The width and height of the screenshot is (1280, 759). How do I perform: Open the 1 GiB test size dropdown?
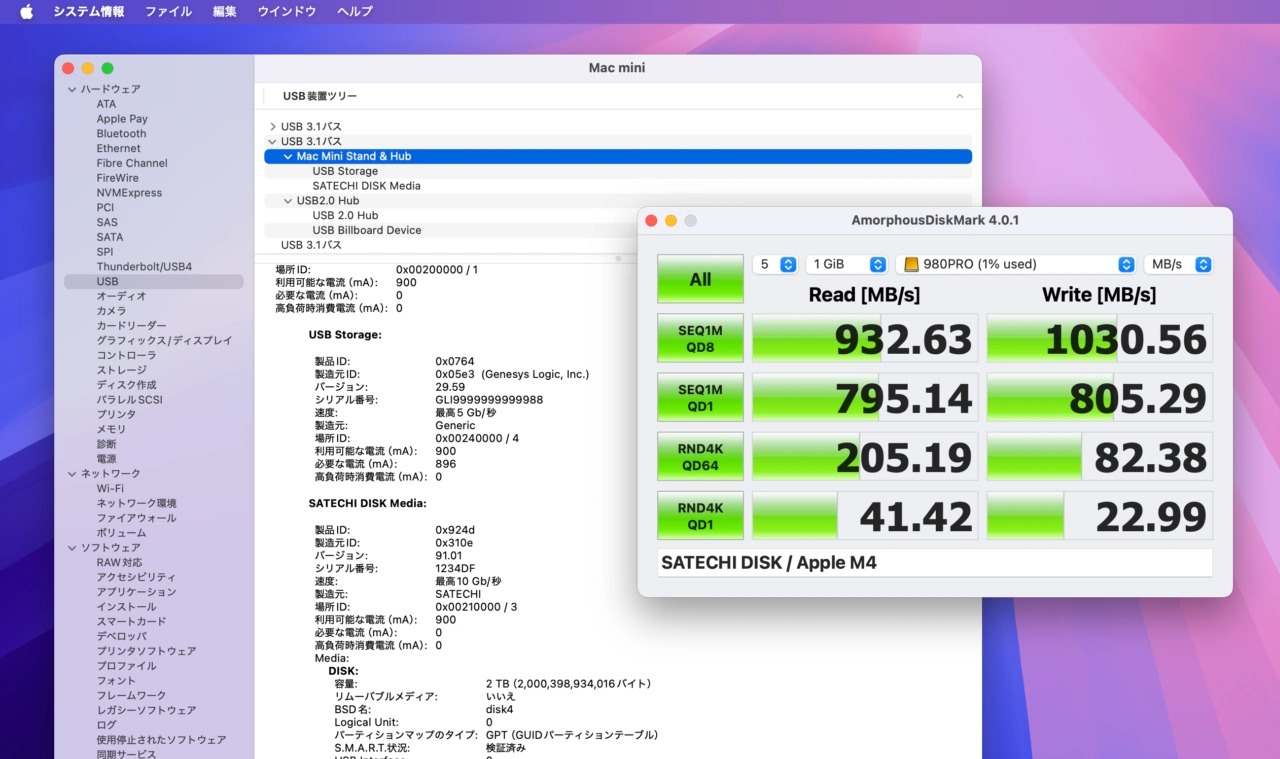[x=846, y=265]
